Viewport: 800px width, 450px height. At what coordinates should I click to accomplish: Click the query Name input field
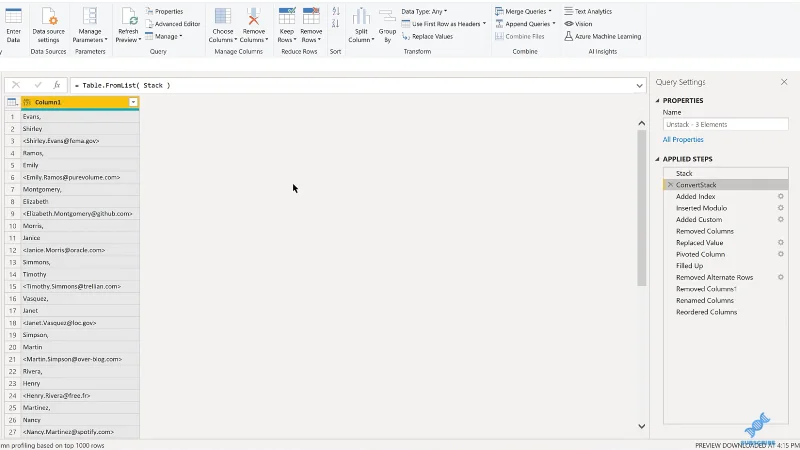(x=725, y=124)
